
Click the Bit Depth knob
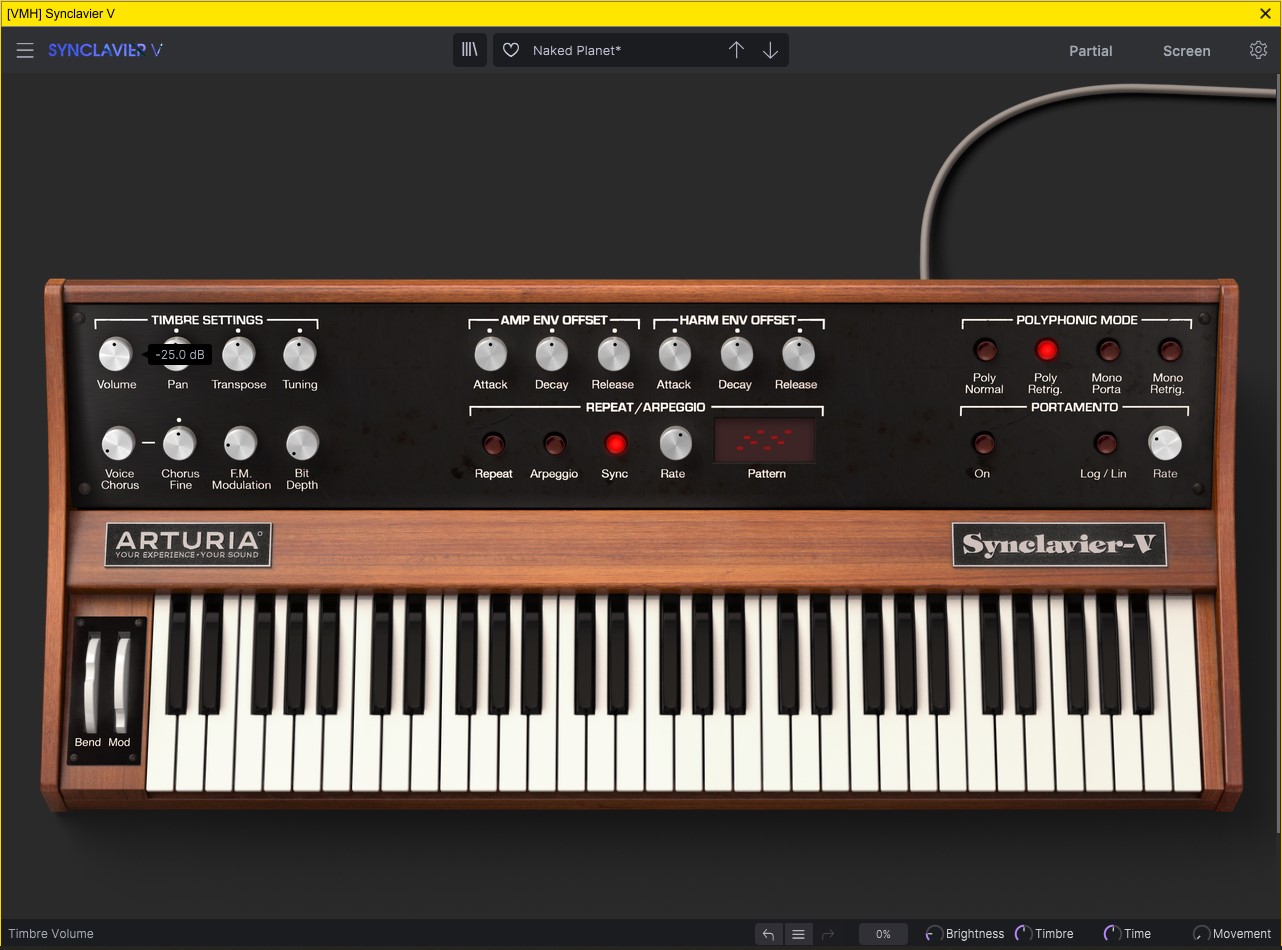pyautogui.click(x=302, y=443)
